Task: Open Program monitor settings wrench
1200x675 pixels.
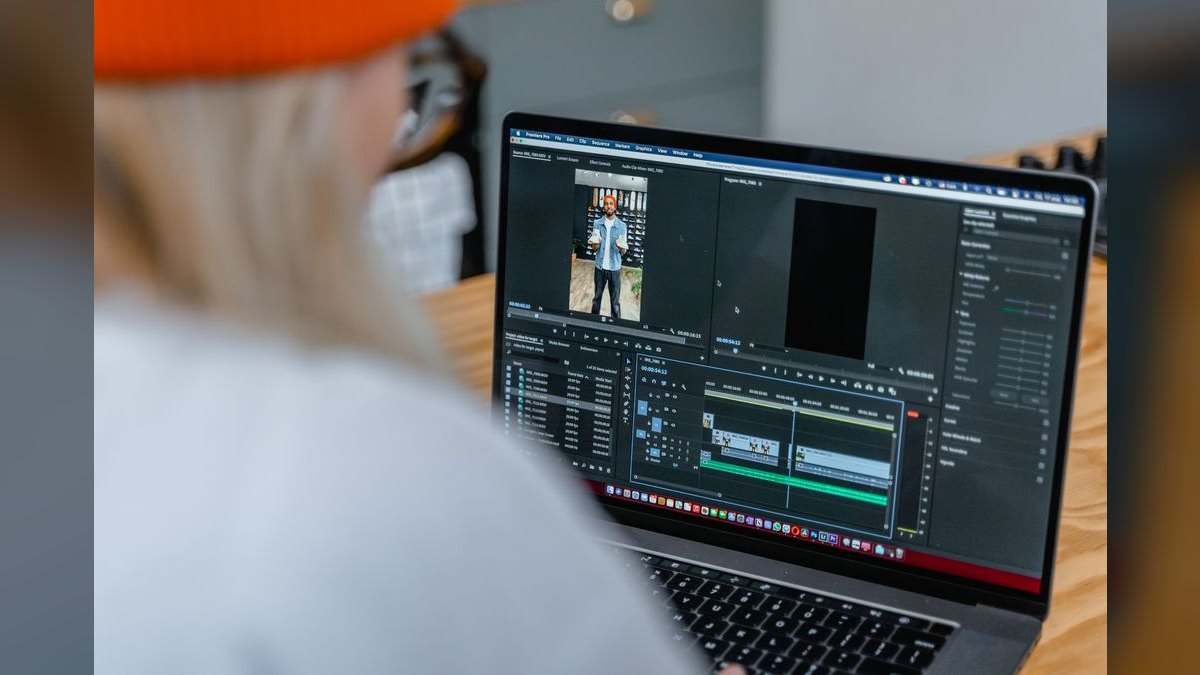Action: [901, 370]
